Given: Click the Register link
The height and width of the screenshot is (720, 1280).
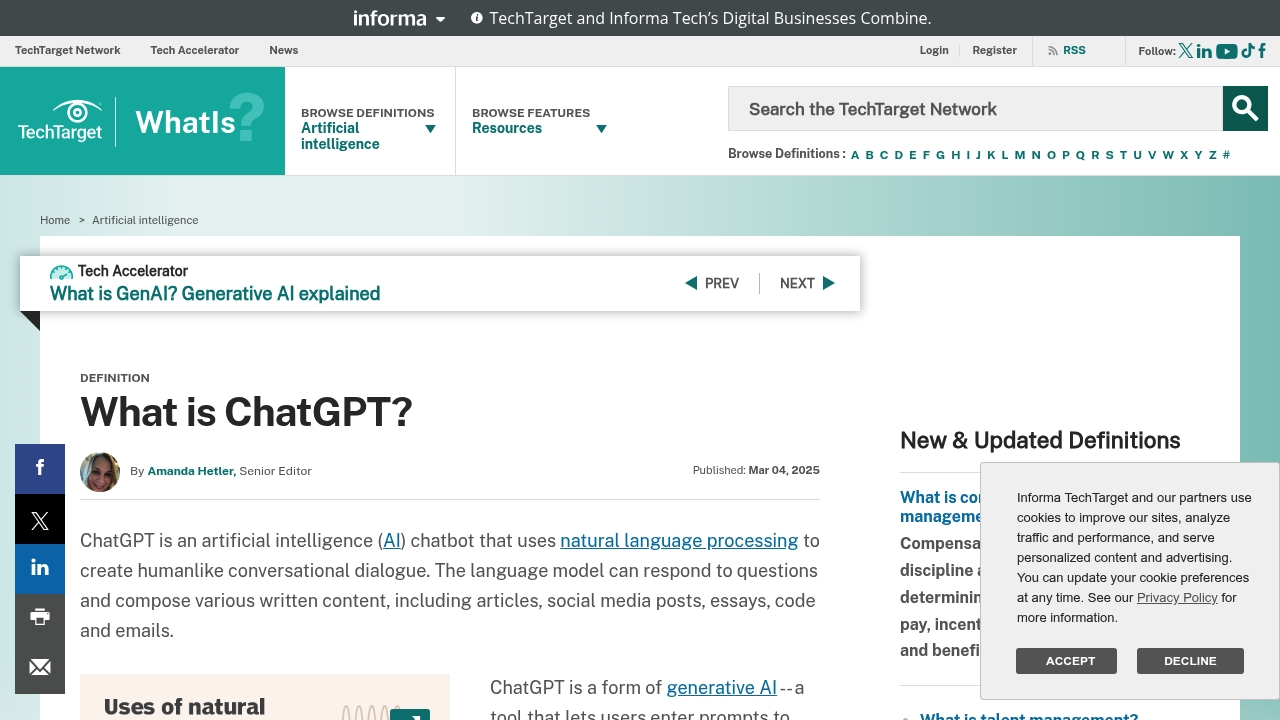Looking at the screenshot, I should (x=994, y=50).
